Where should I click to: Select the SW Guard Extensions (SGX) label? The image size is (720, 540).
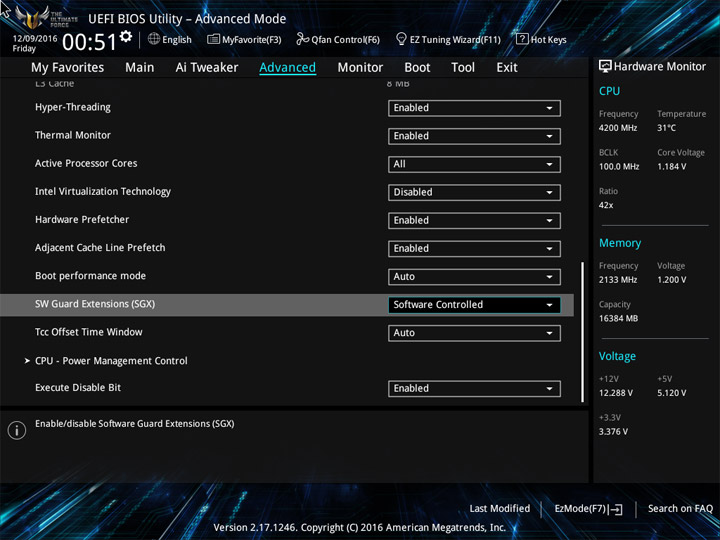tap(95, 304)
